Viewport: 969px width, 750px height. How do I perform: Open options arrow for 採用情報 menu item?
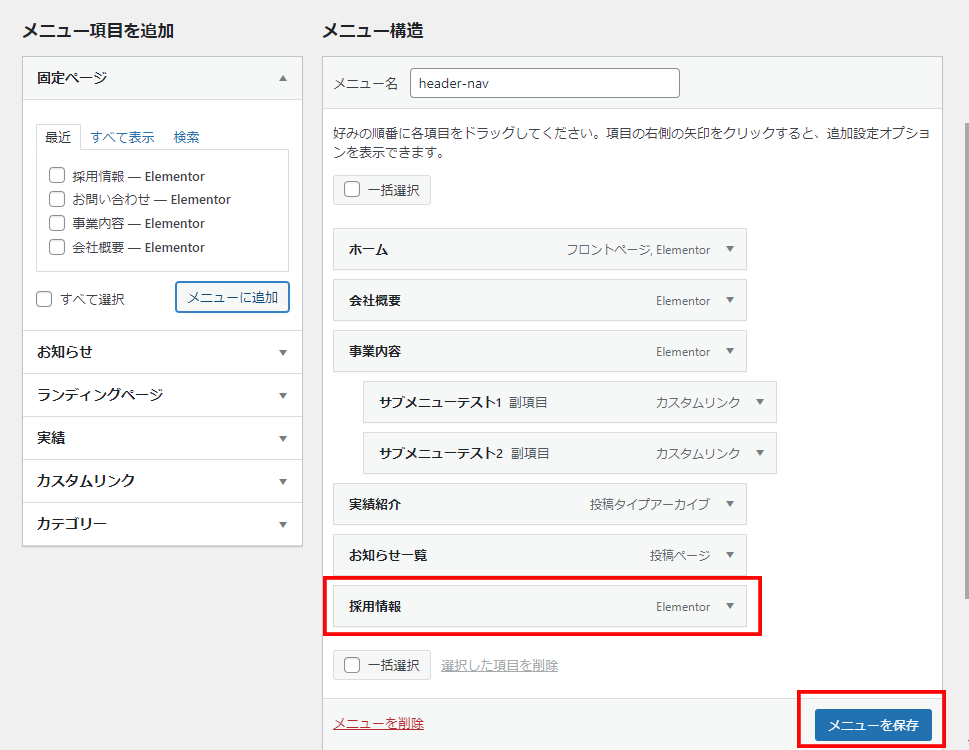(730, 606)
